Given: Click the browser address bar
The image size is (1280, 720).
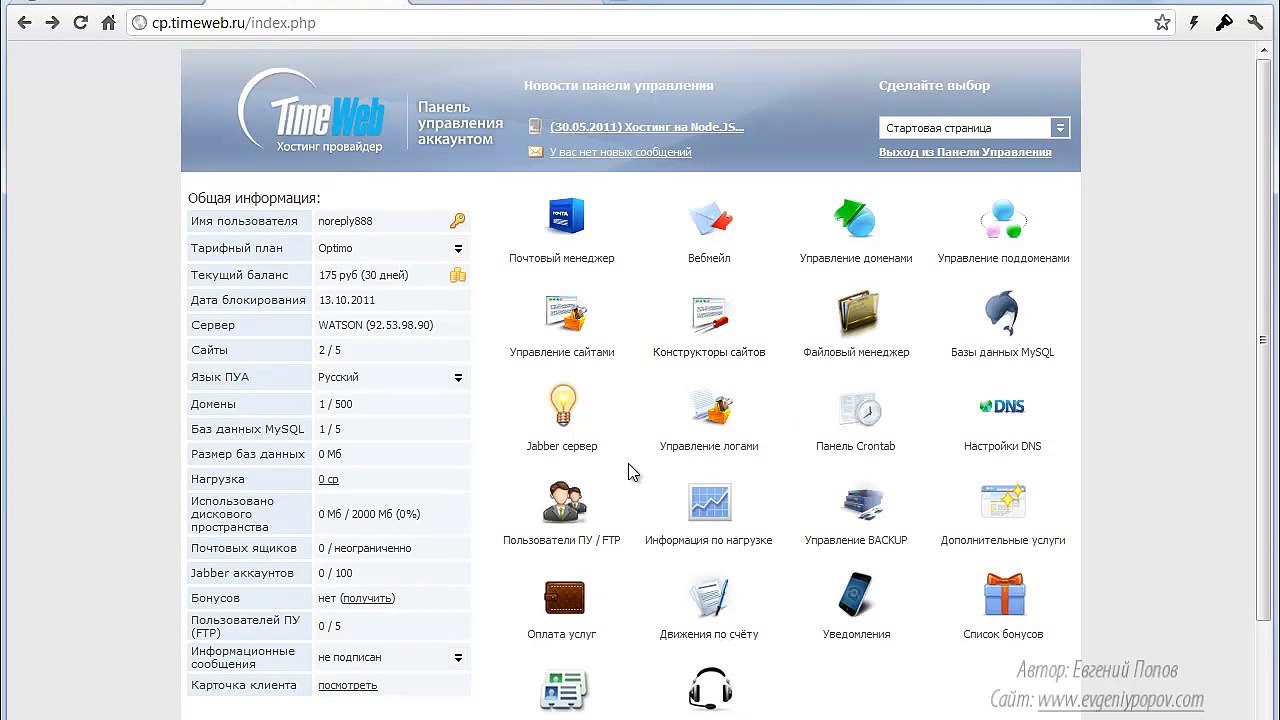Looking at the screenshot, I should 640,23.
